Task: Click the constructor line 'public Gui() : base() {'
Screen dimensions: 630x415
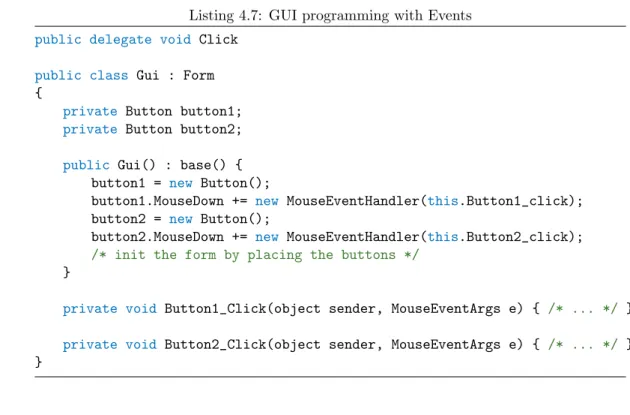Action: [153, 165]
